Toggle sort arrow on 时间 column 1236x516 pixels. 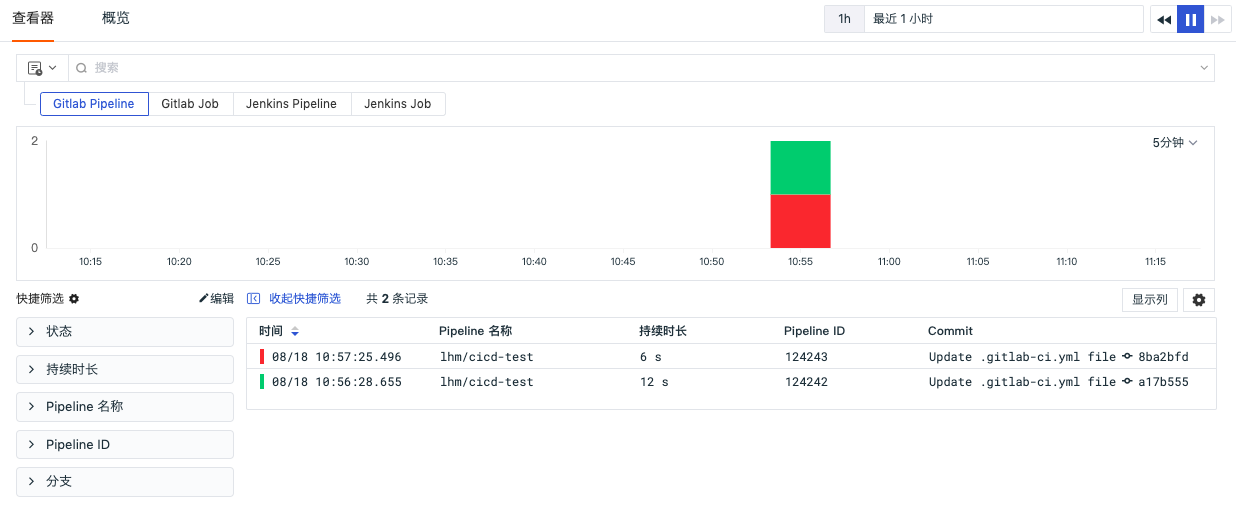point(295,332)
